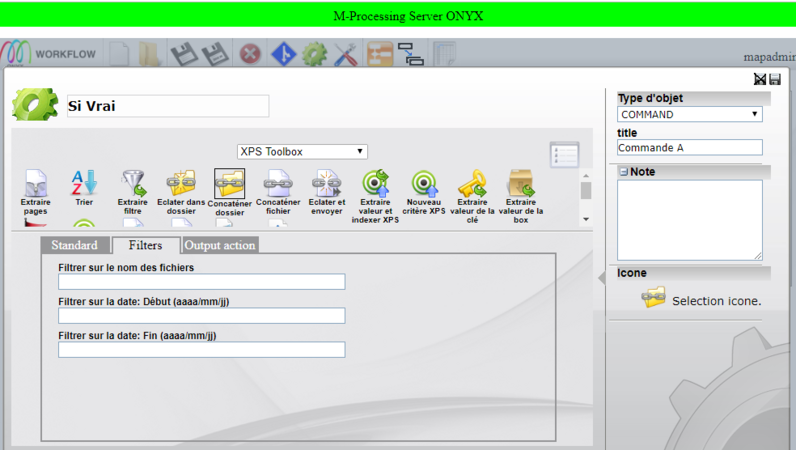Select Extraire valeur et indexer XPS
Screen dimensions: 796x450
coord(375,183)
